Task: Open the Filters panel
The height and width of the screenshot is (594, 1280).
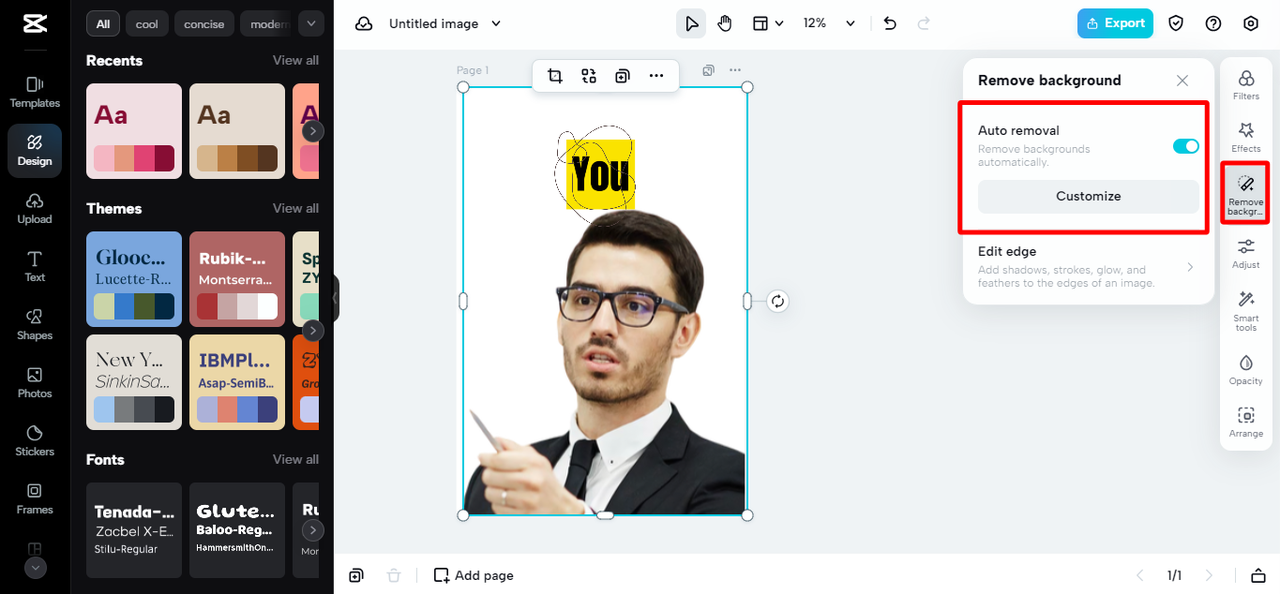Action: (x=1246, y=85)
